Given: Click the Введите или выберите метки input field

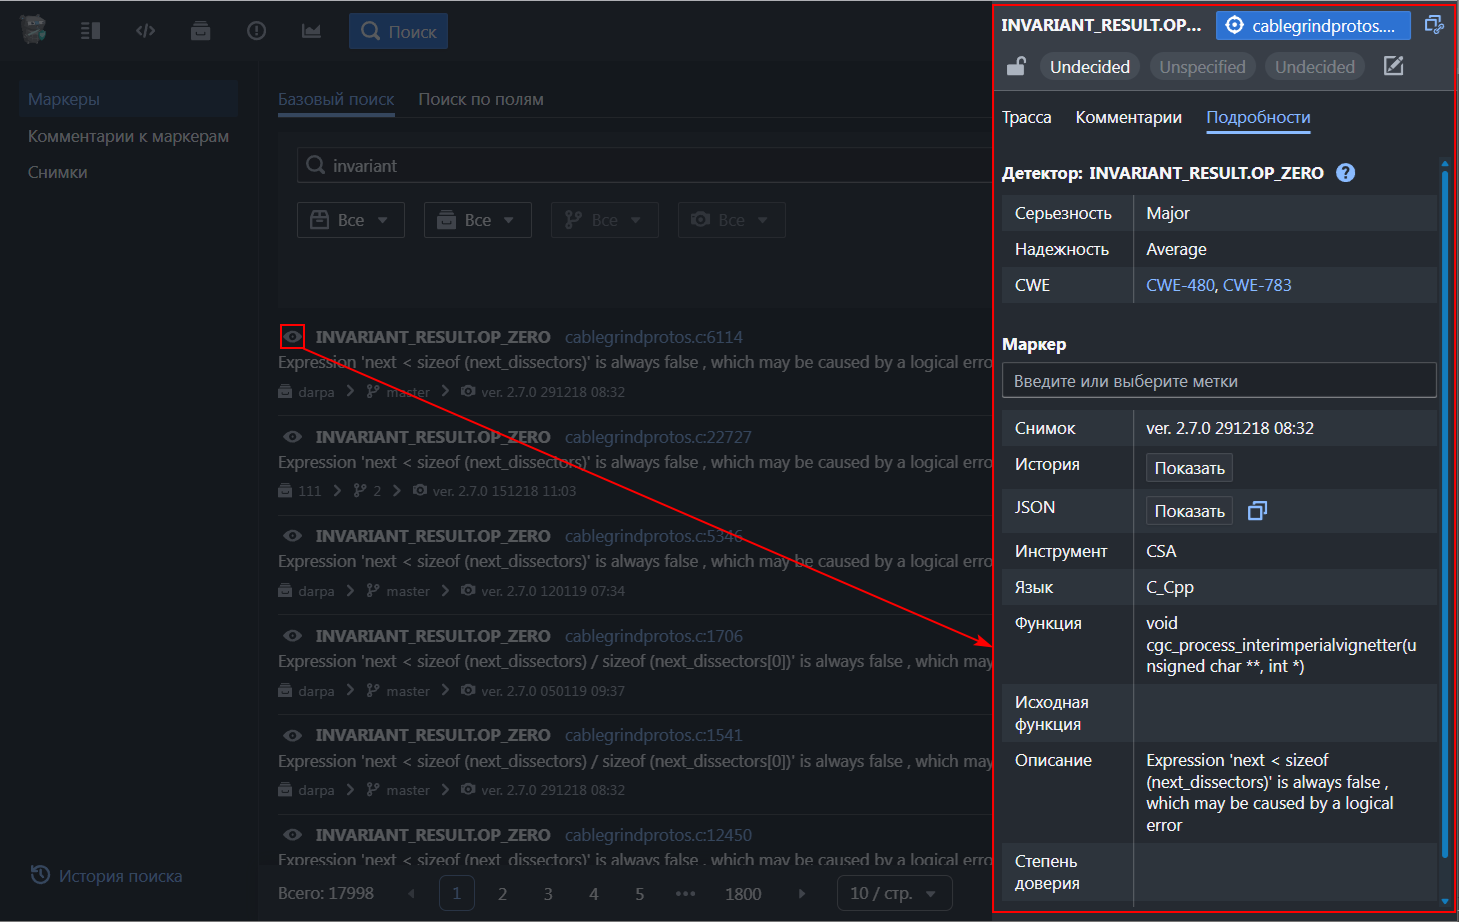Looking at the screenshot, I should click(x=1218, y=381).
